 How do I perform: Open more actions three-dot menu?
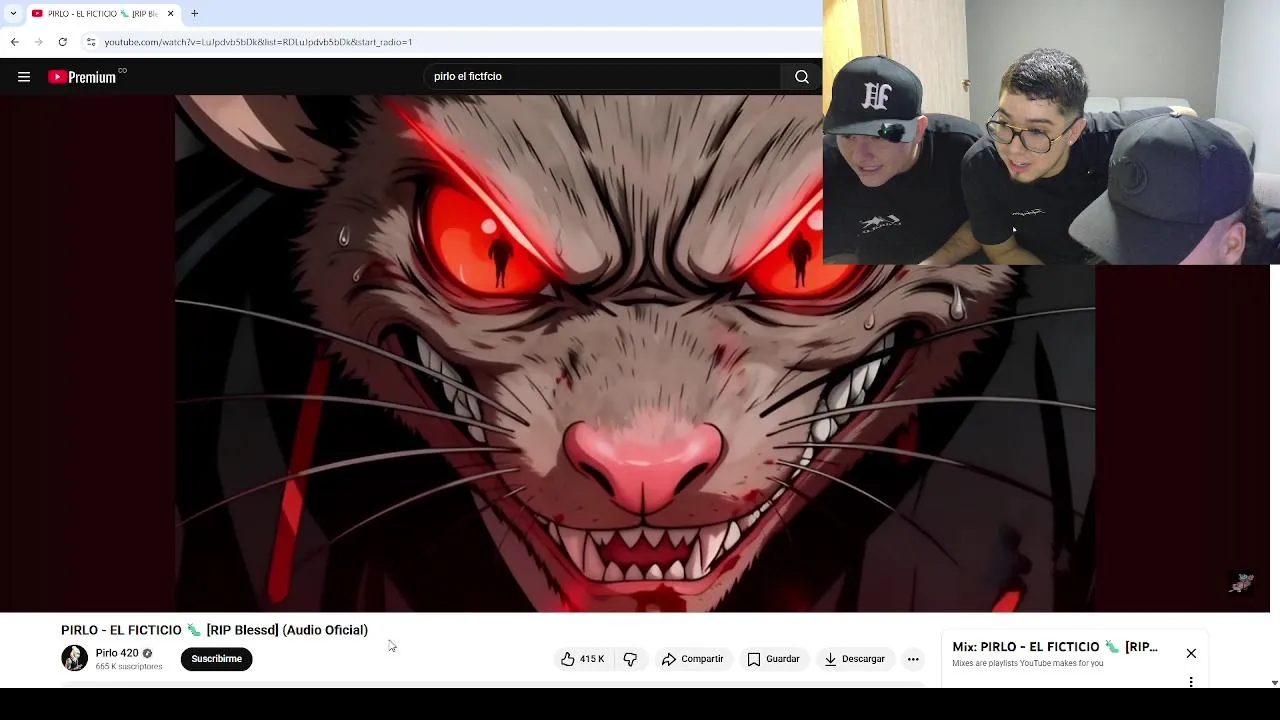pyautogui.click(x=913, y=659)
